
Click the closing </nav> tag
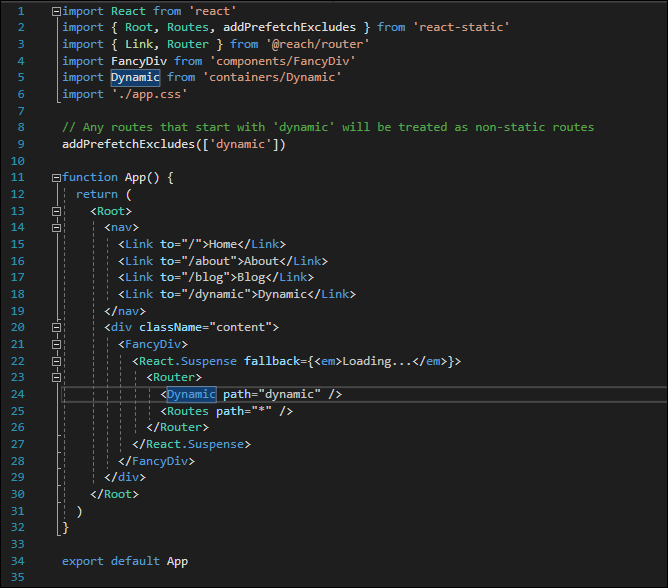[125, 311]
